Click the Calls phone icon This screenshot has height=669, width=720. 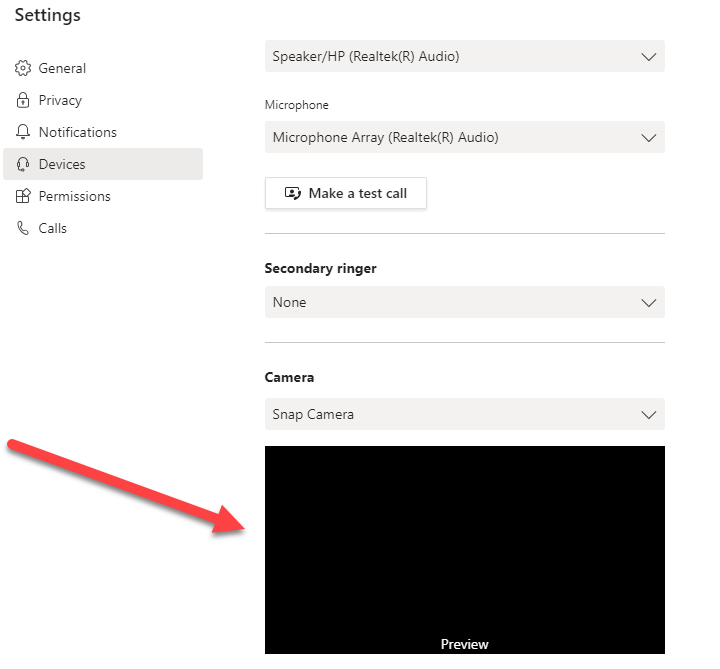(x=22, y=228)
